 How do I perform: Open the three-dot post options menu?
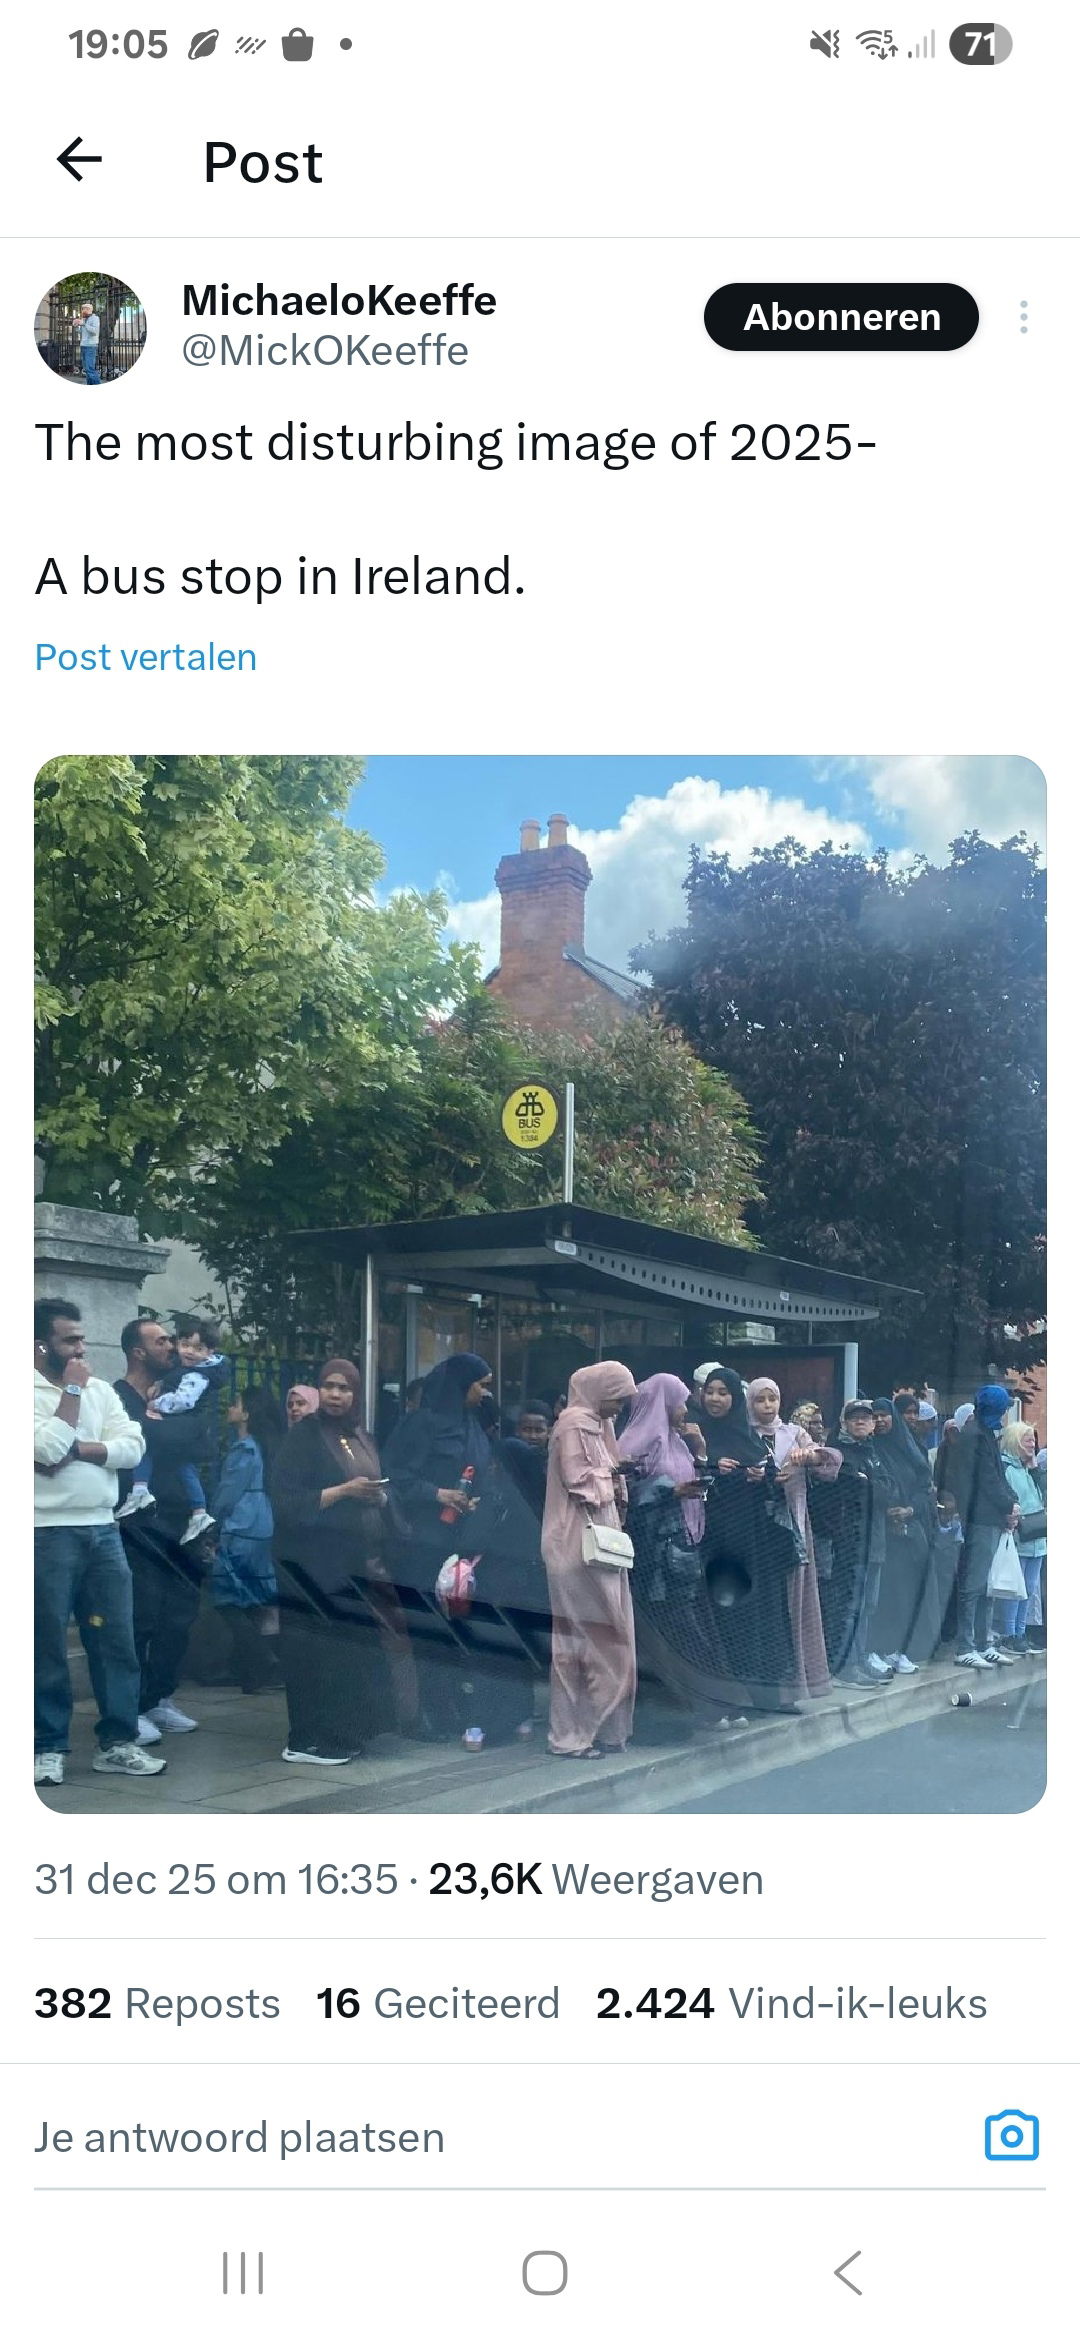(x=1023, y=317)
